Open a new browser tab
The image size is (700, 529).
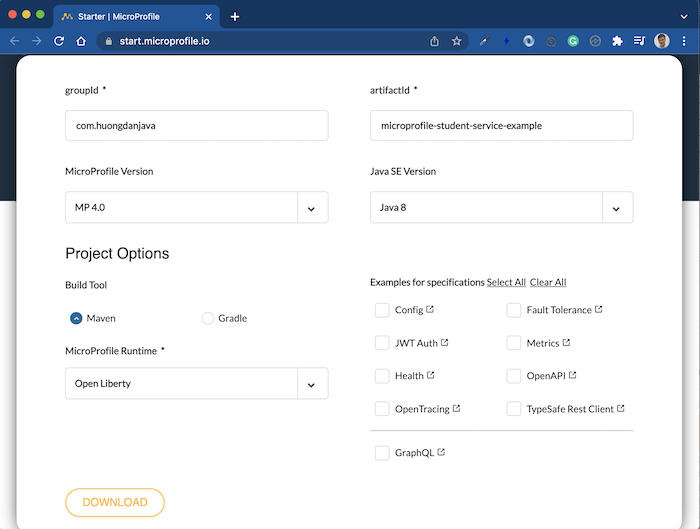click(235, 17)
